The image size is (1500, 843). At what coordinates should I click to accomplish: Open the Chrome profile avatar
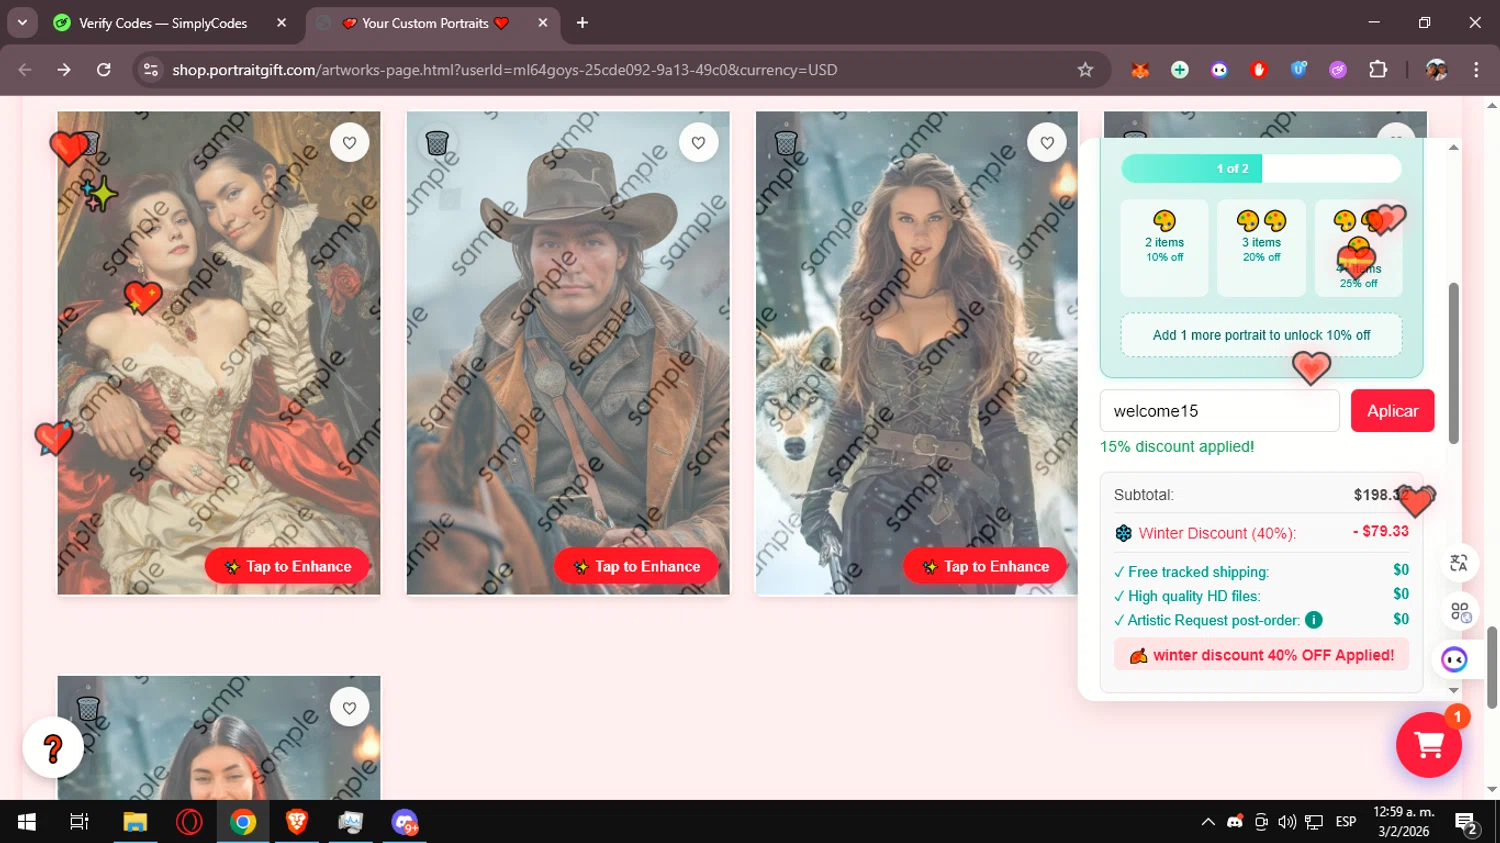click(x=1436, y=70)
